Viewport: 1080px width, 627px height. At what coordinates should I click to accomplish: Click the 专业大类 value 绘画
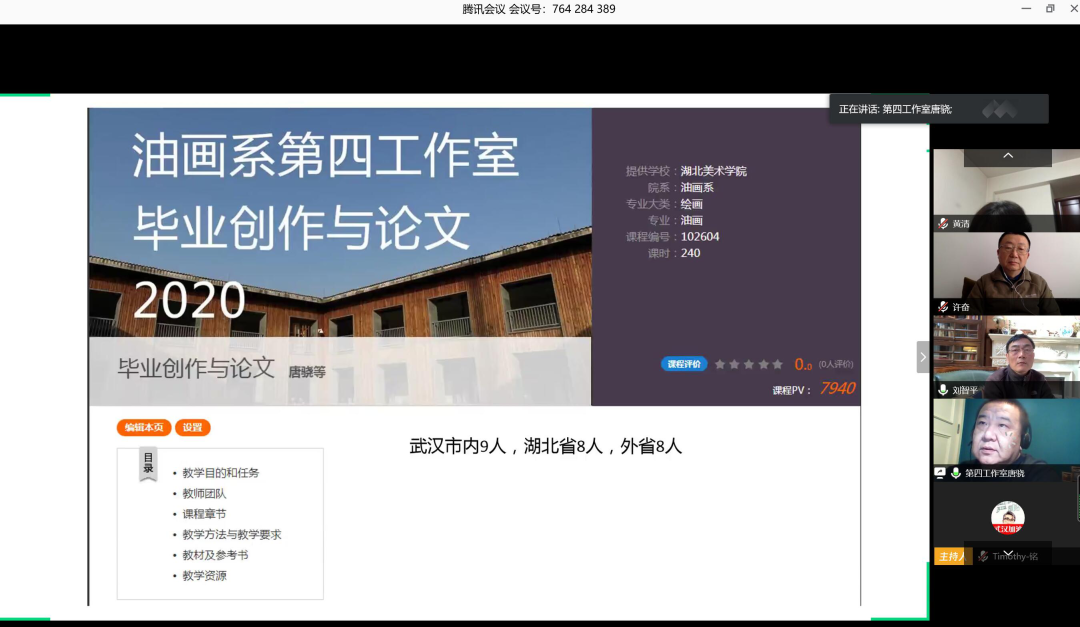point(692,204)
